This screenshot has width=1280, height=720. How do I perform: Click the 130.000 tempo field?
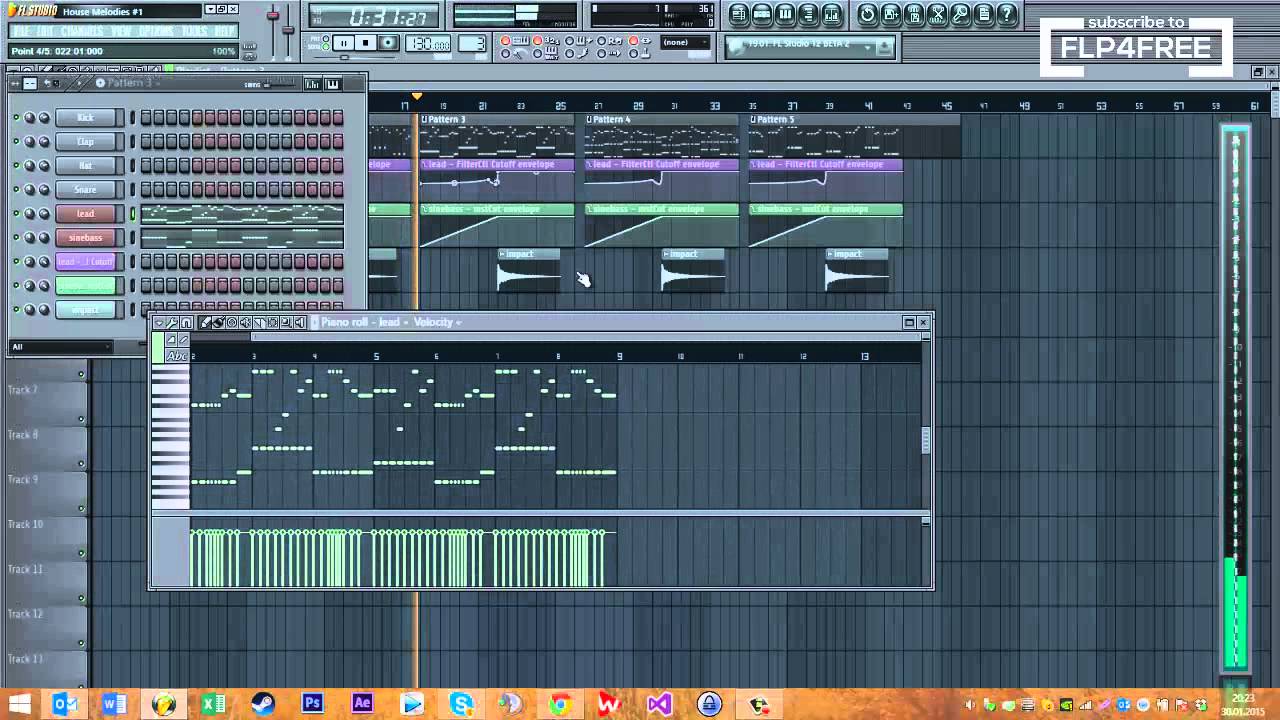pyautogui.click(x=428, y=43)
